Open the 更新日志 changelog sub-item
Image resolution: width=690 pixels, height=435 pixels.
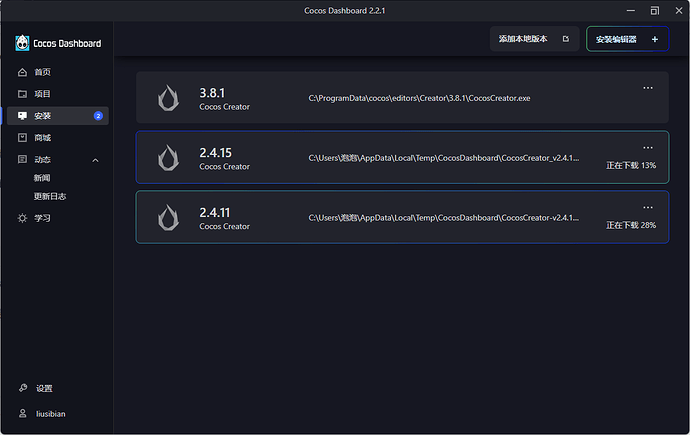click(50, 197)
